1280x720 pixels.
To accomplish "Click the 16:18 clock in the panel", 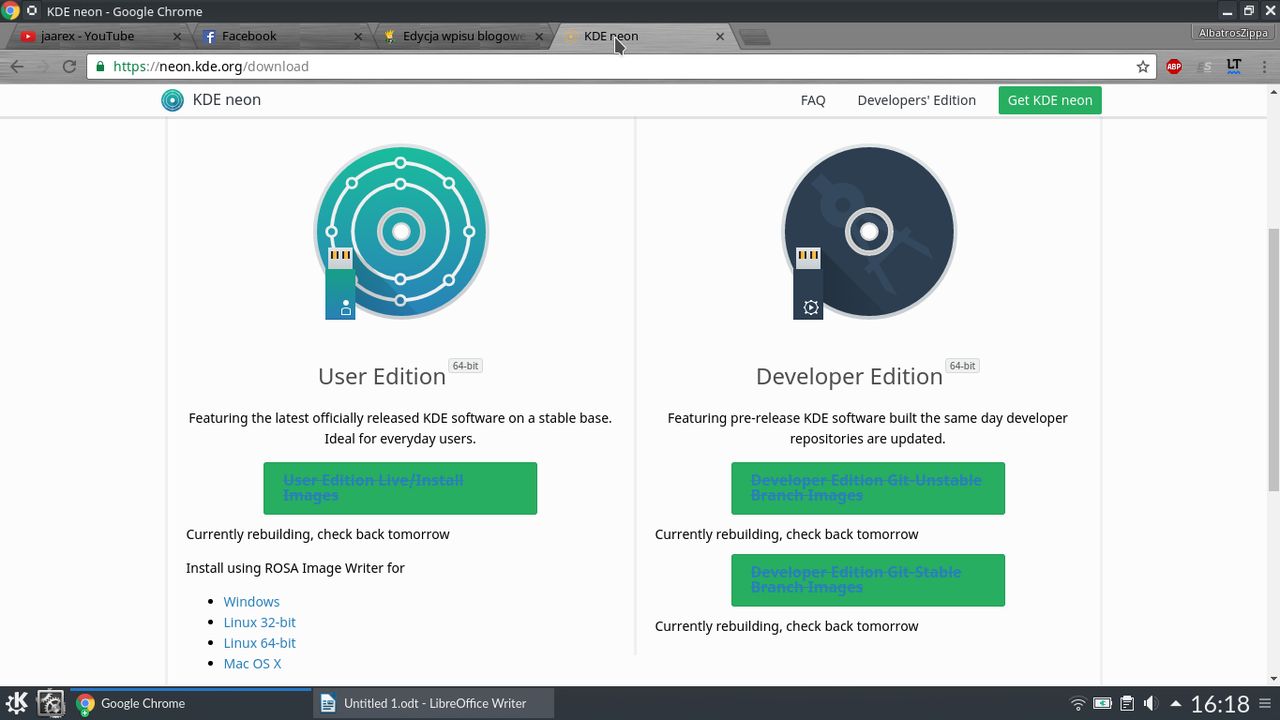I will (1220, 704).
